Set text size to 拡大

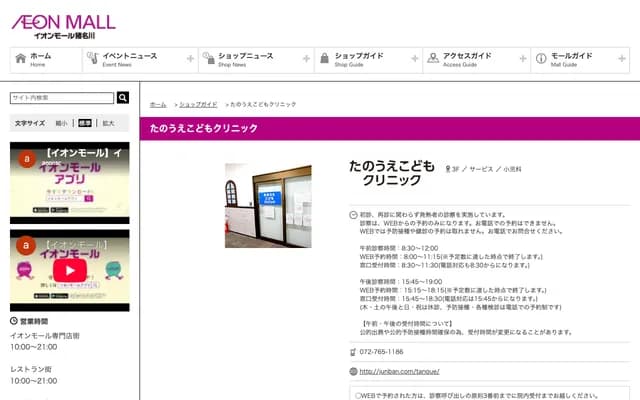tap(108, 123)
